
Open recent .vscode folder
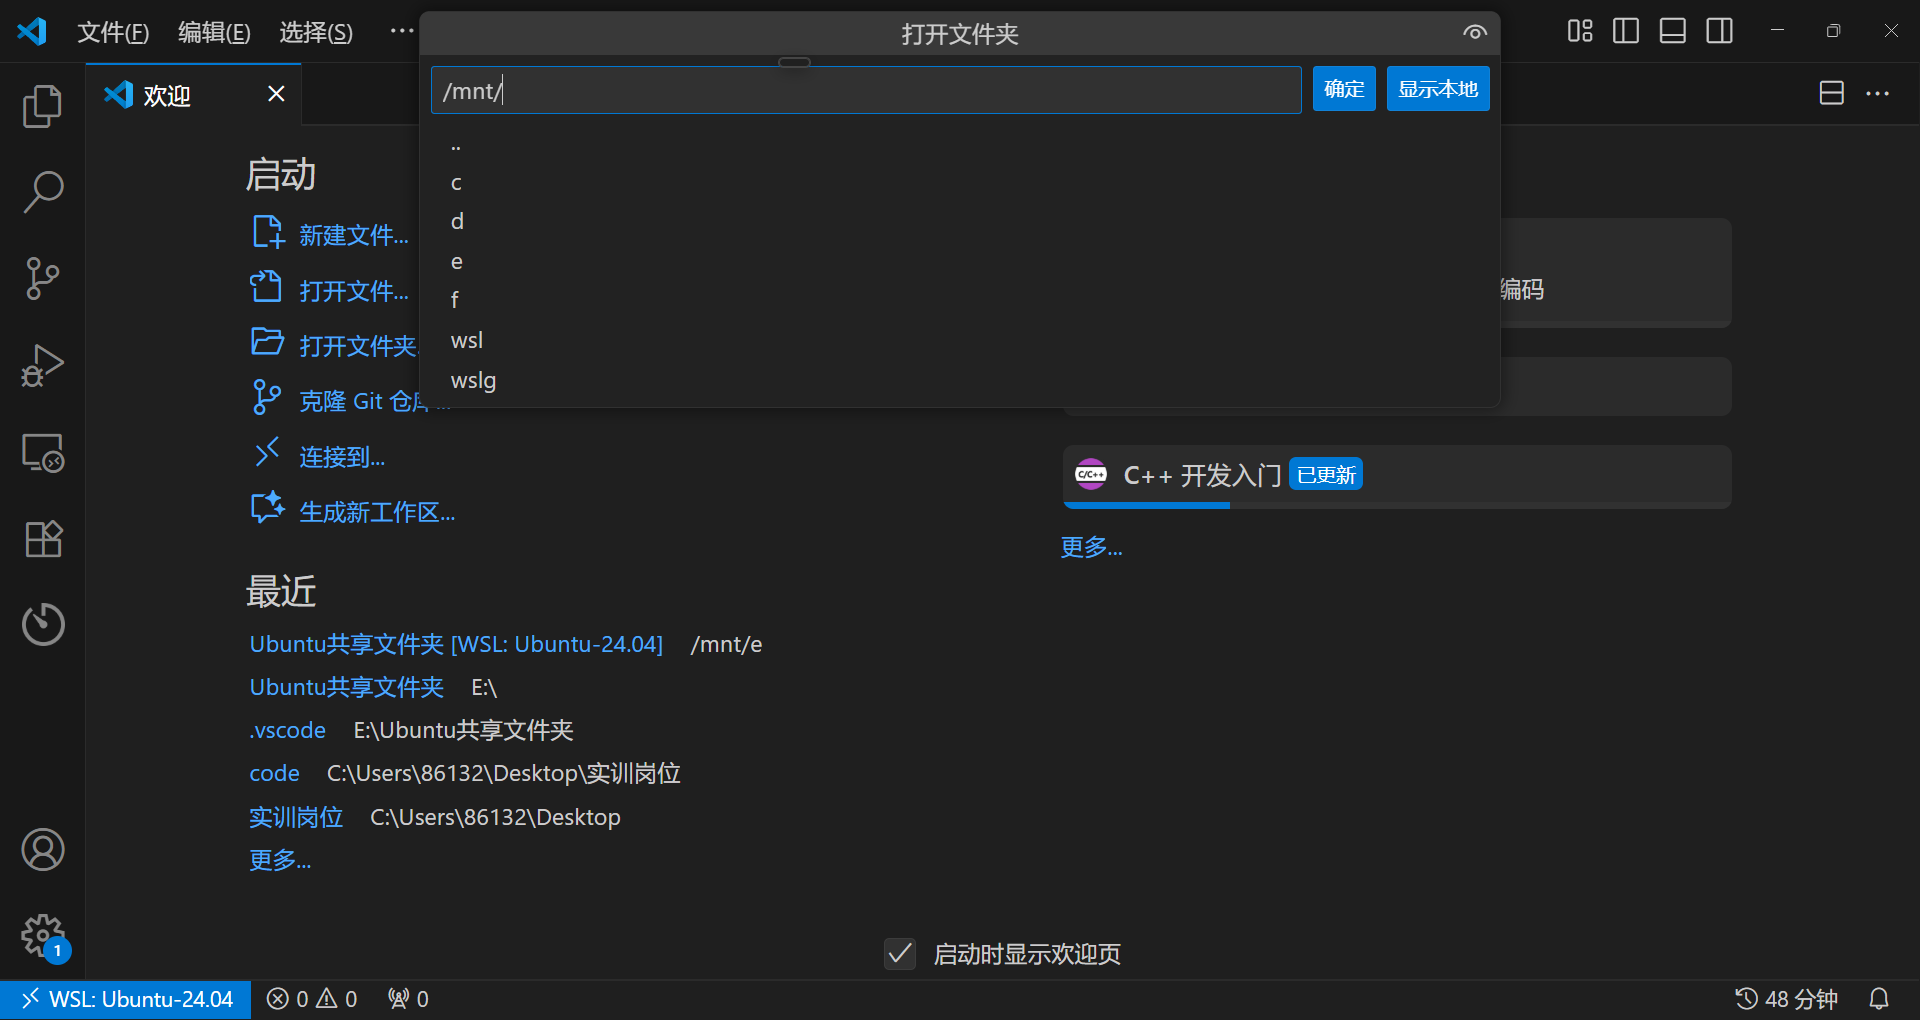tap(287, 730)
